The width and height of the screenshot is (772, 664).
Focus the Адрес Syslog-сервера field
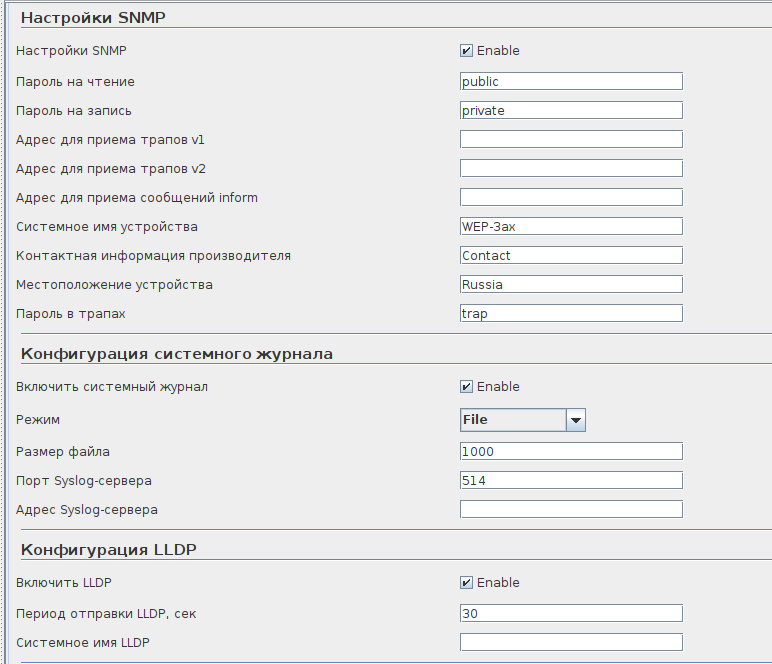pos(571,509)
